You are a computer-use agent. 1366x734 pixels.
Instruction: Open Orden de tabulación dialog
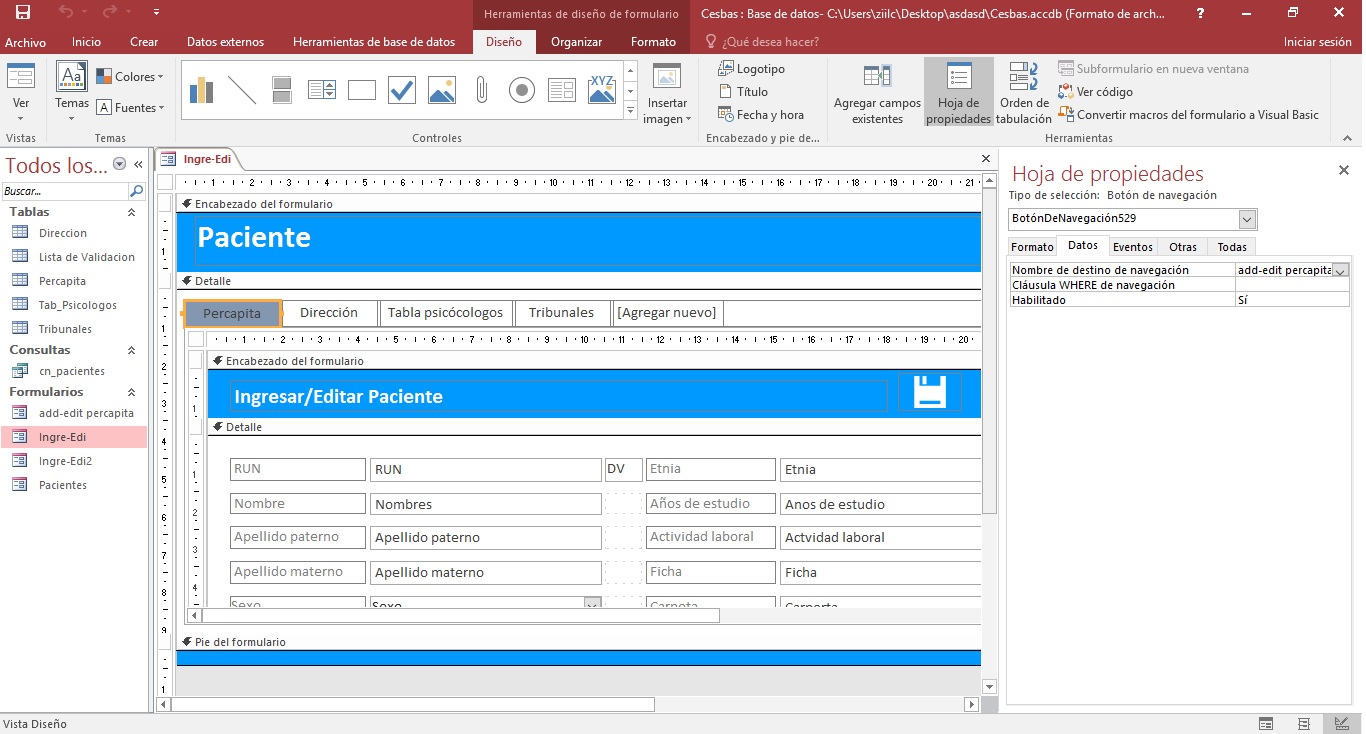click(x=1024, y=93)
